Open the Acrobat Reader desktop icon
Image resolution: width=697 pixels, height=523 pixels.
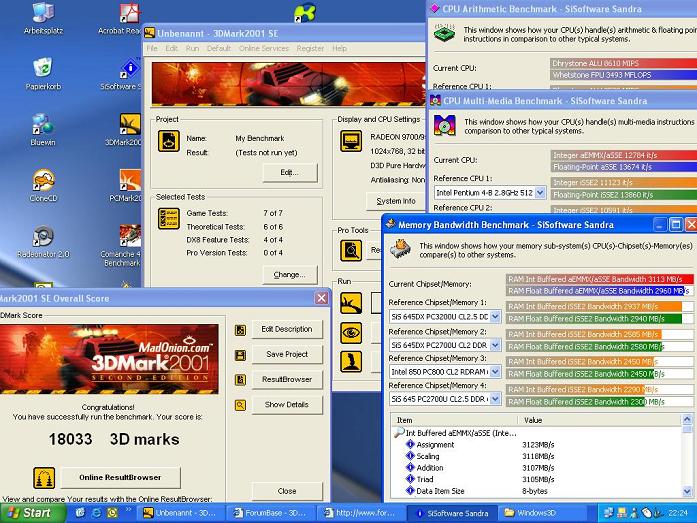click(122, 18)
